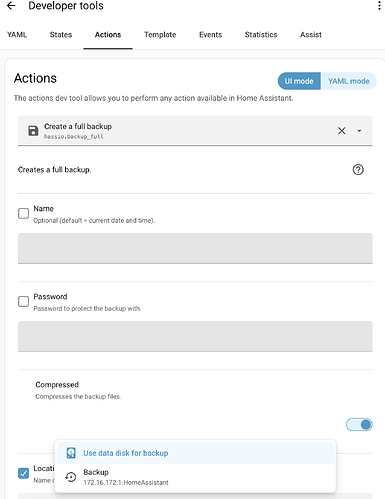Viewport: 385px width, 499px height.
Task: Click the Name text input field
Action: [195, 248]
